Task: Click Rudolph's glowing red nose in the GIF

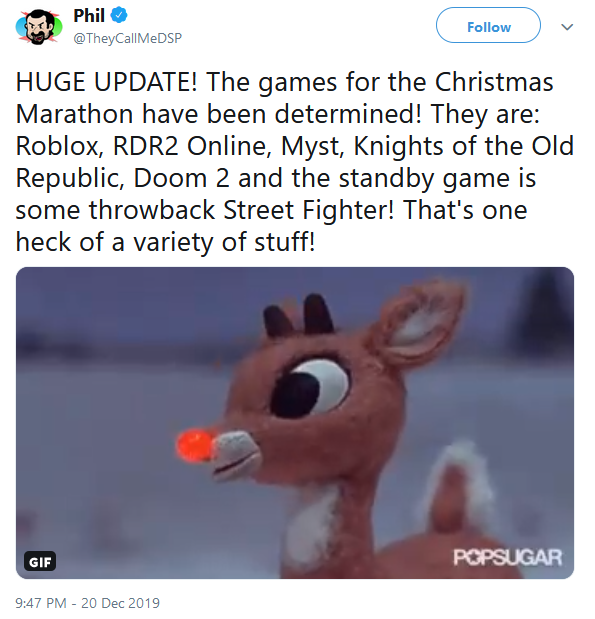Action: [x=196, y=445]
